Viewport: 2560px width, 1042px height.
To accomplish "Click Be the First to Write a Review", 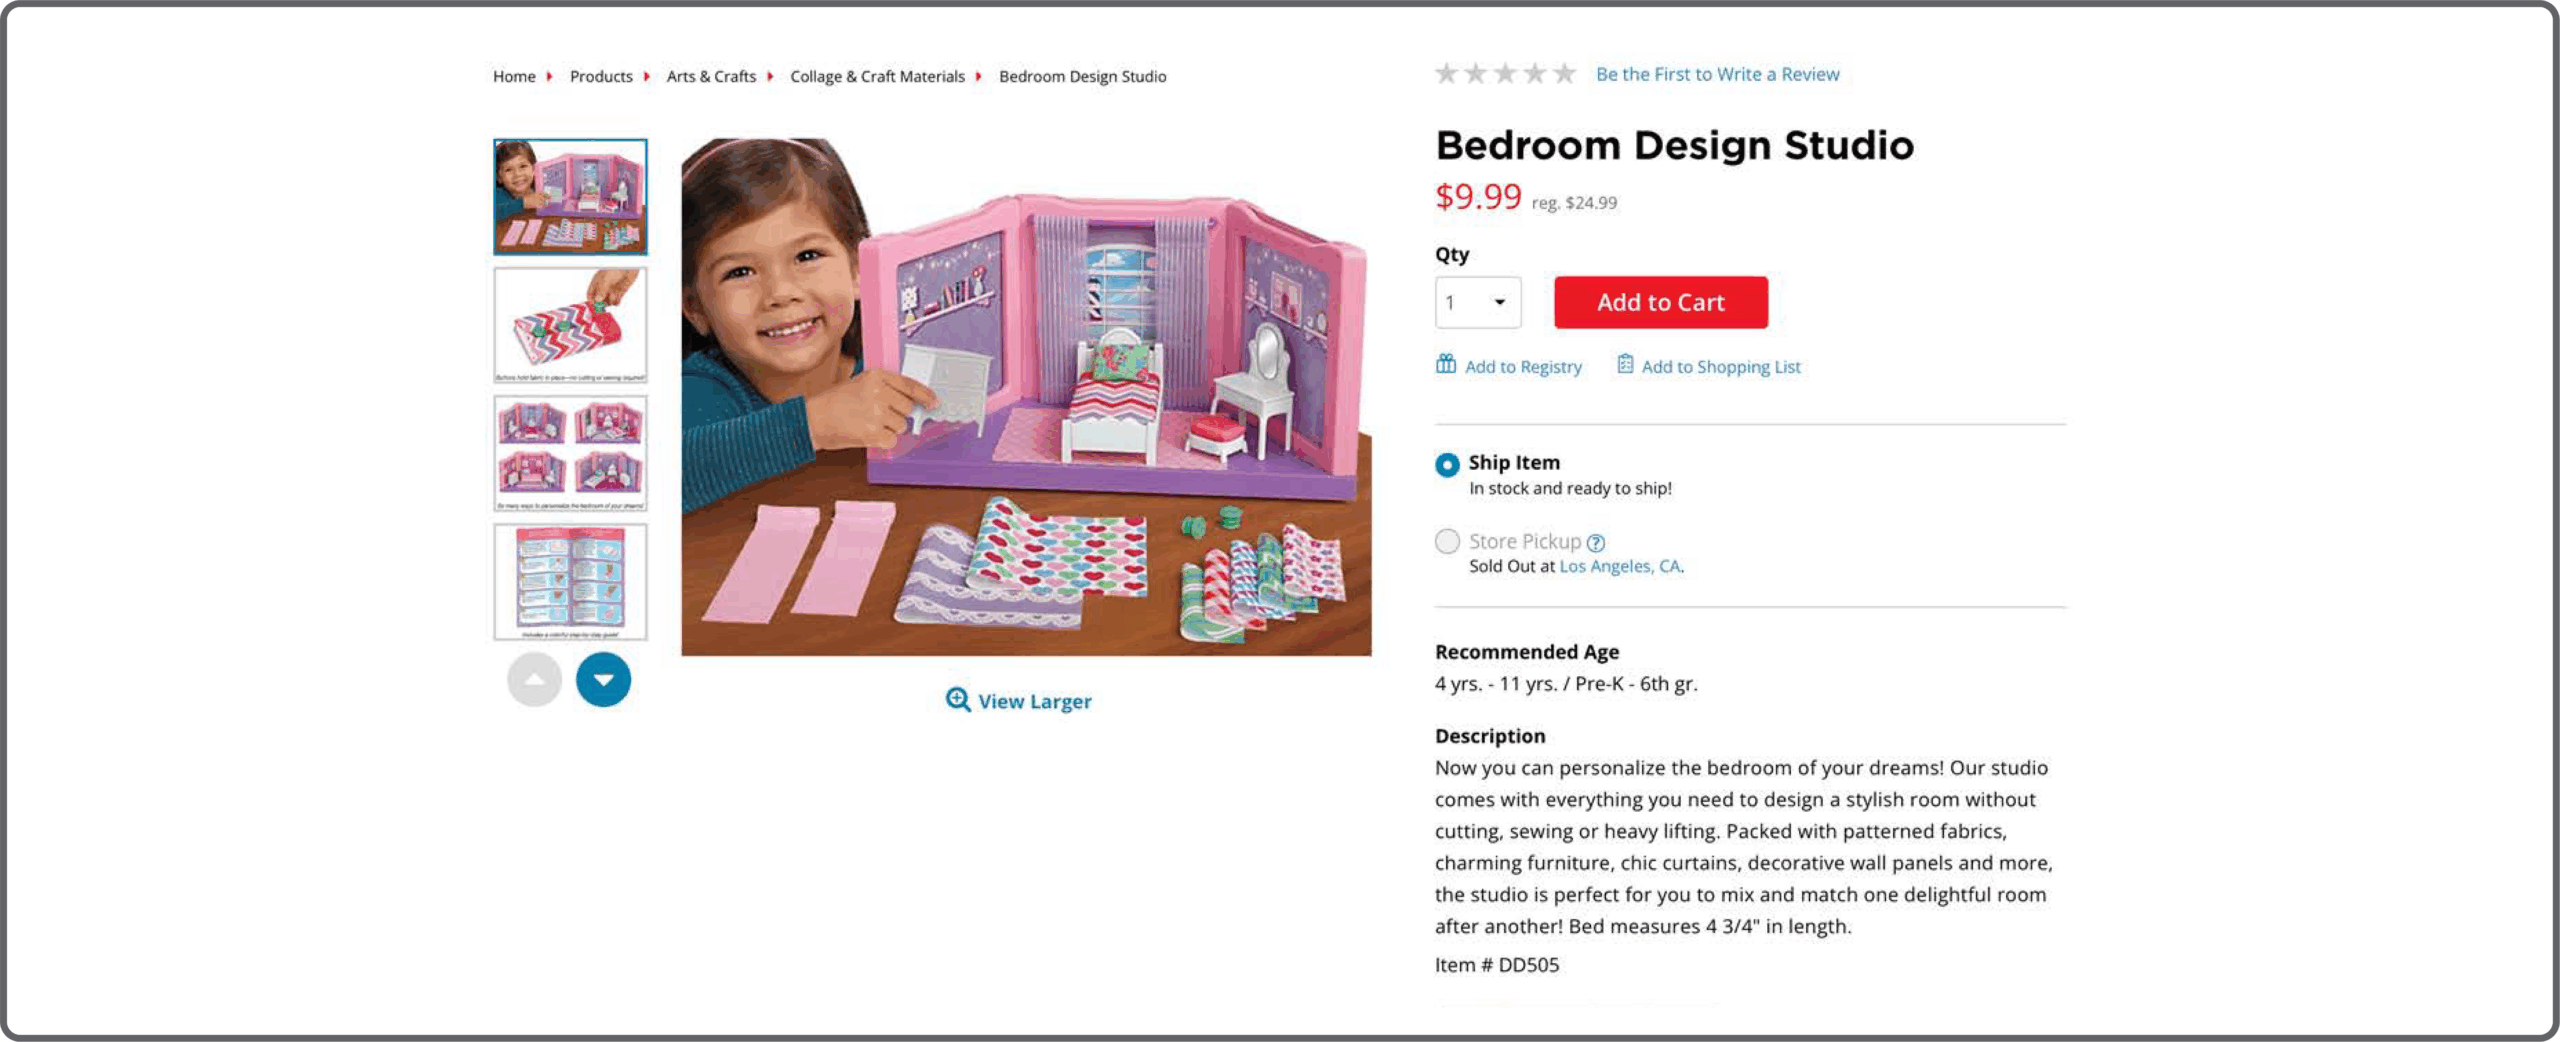I will 1717,74.
